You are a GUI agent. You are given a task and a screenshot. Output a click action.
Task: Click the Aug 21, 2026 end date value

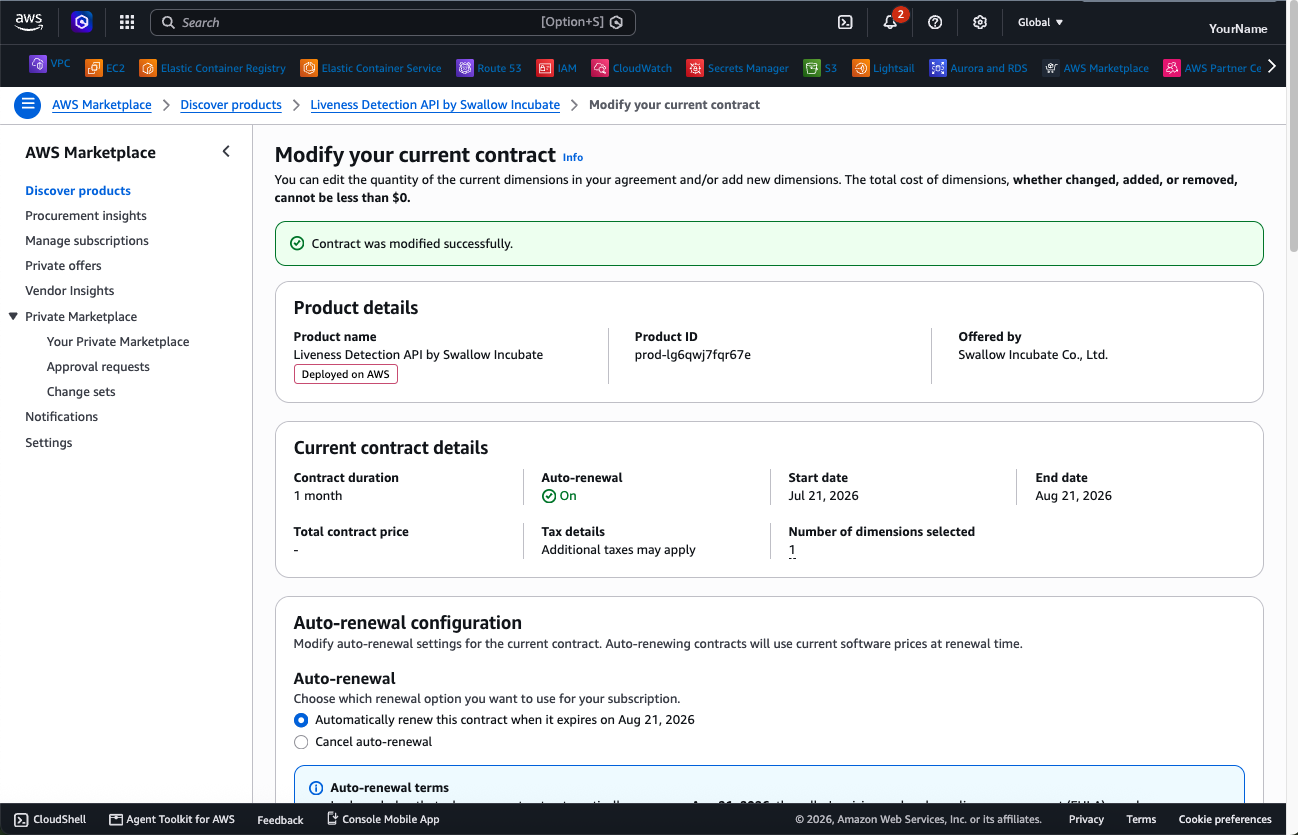[x=1074, y=495]
